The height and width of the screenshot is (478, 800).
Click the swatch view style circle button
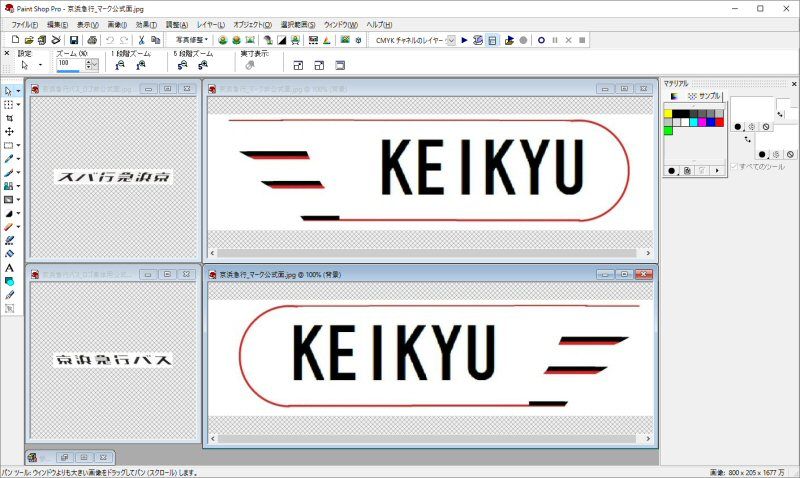[x=672, y=170]
